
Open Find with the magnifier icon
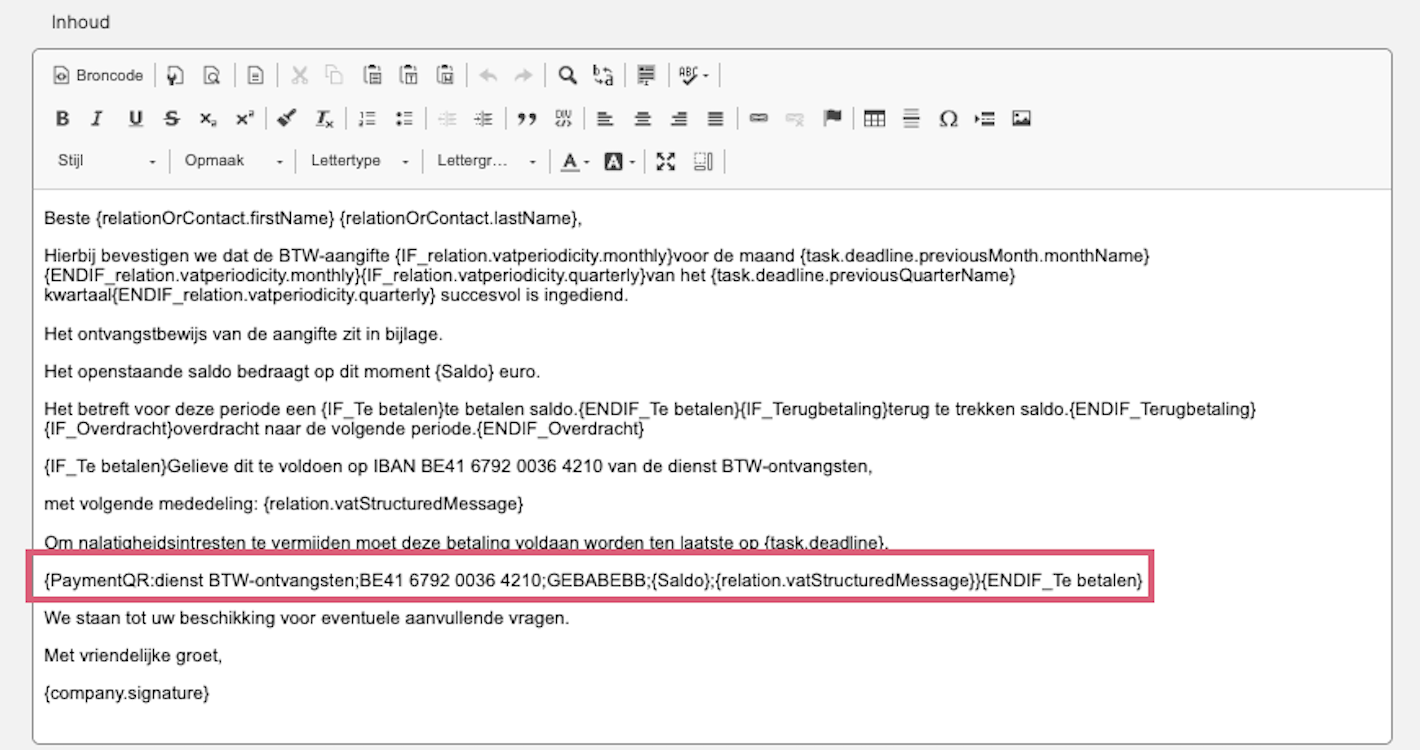[567, 75]
